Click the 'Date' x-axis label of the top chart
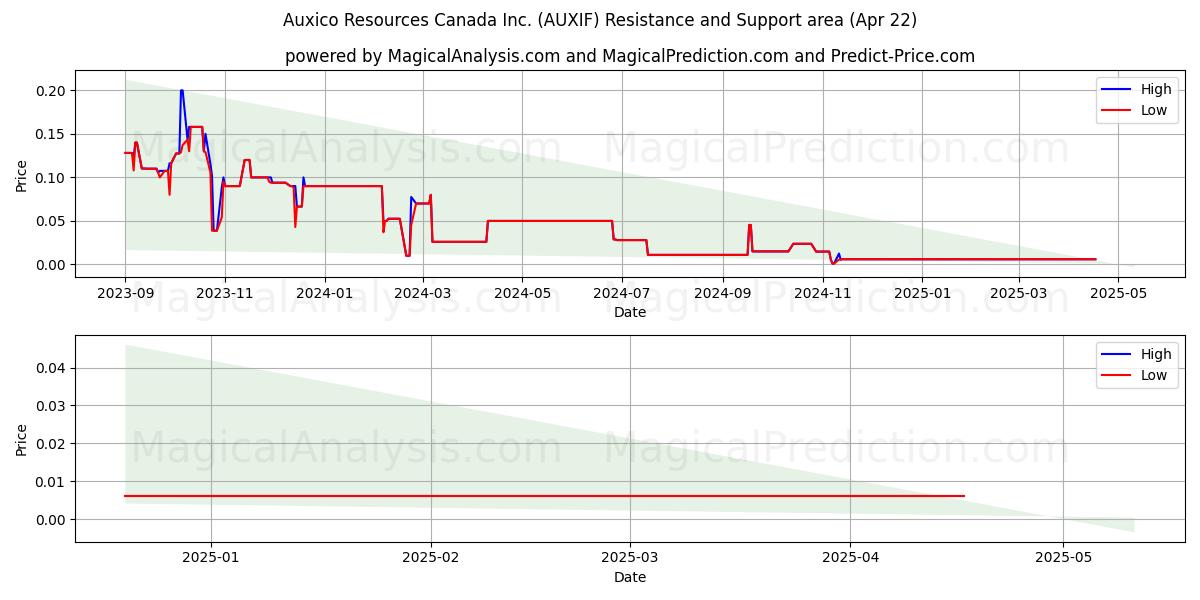The height and width of the screenshot is (600, 1200). pos(630,312)
